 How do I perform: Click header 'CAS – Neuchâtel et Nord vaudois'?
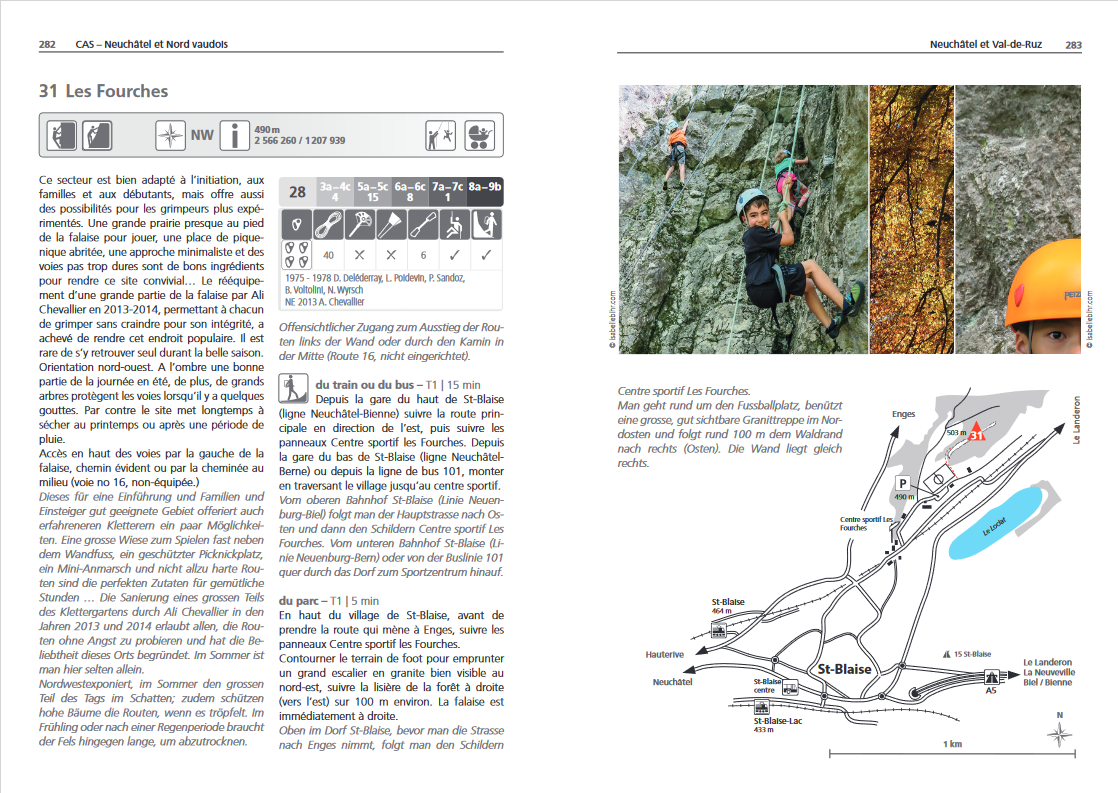(x=152, y=44)
